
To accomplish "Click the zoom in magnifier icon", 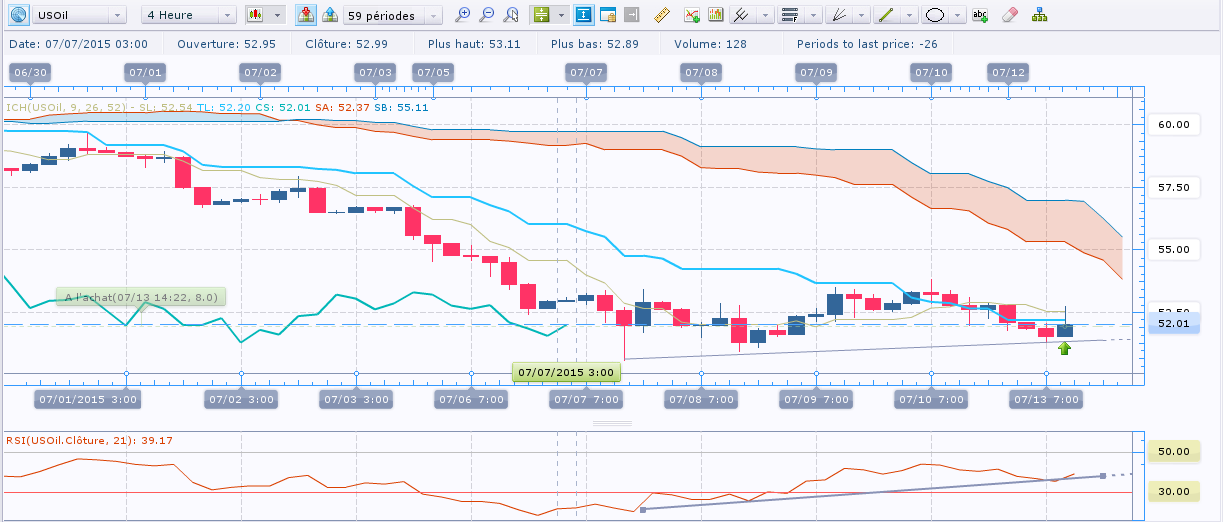I will 461,15.
